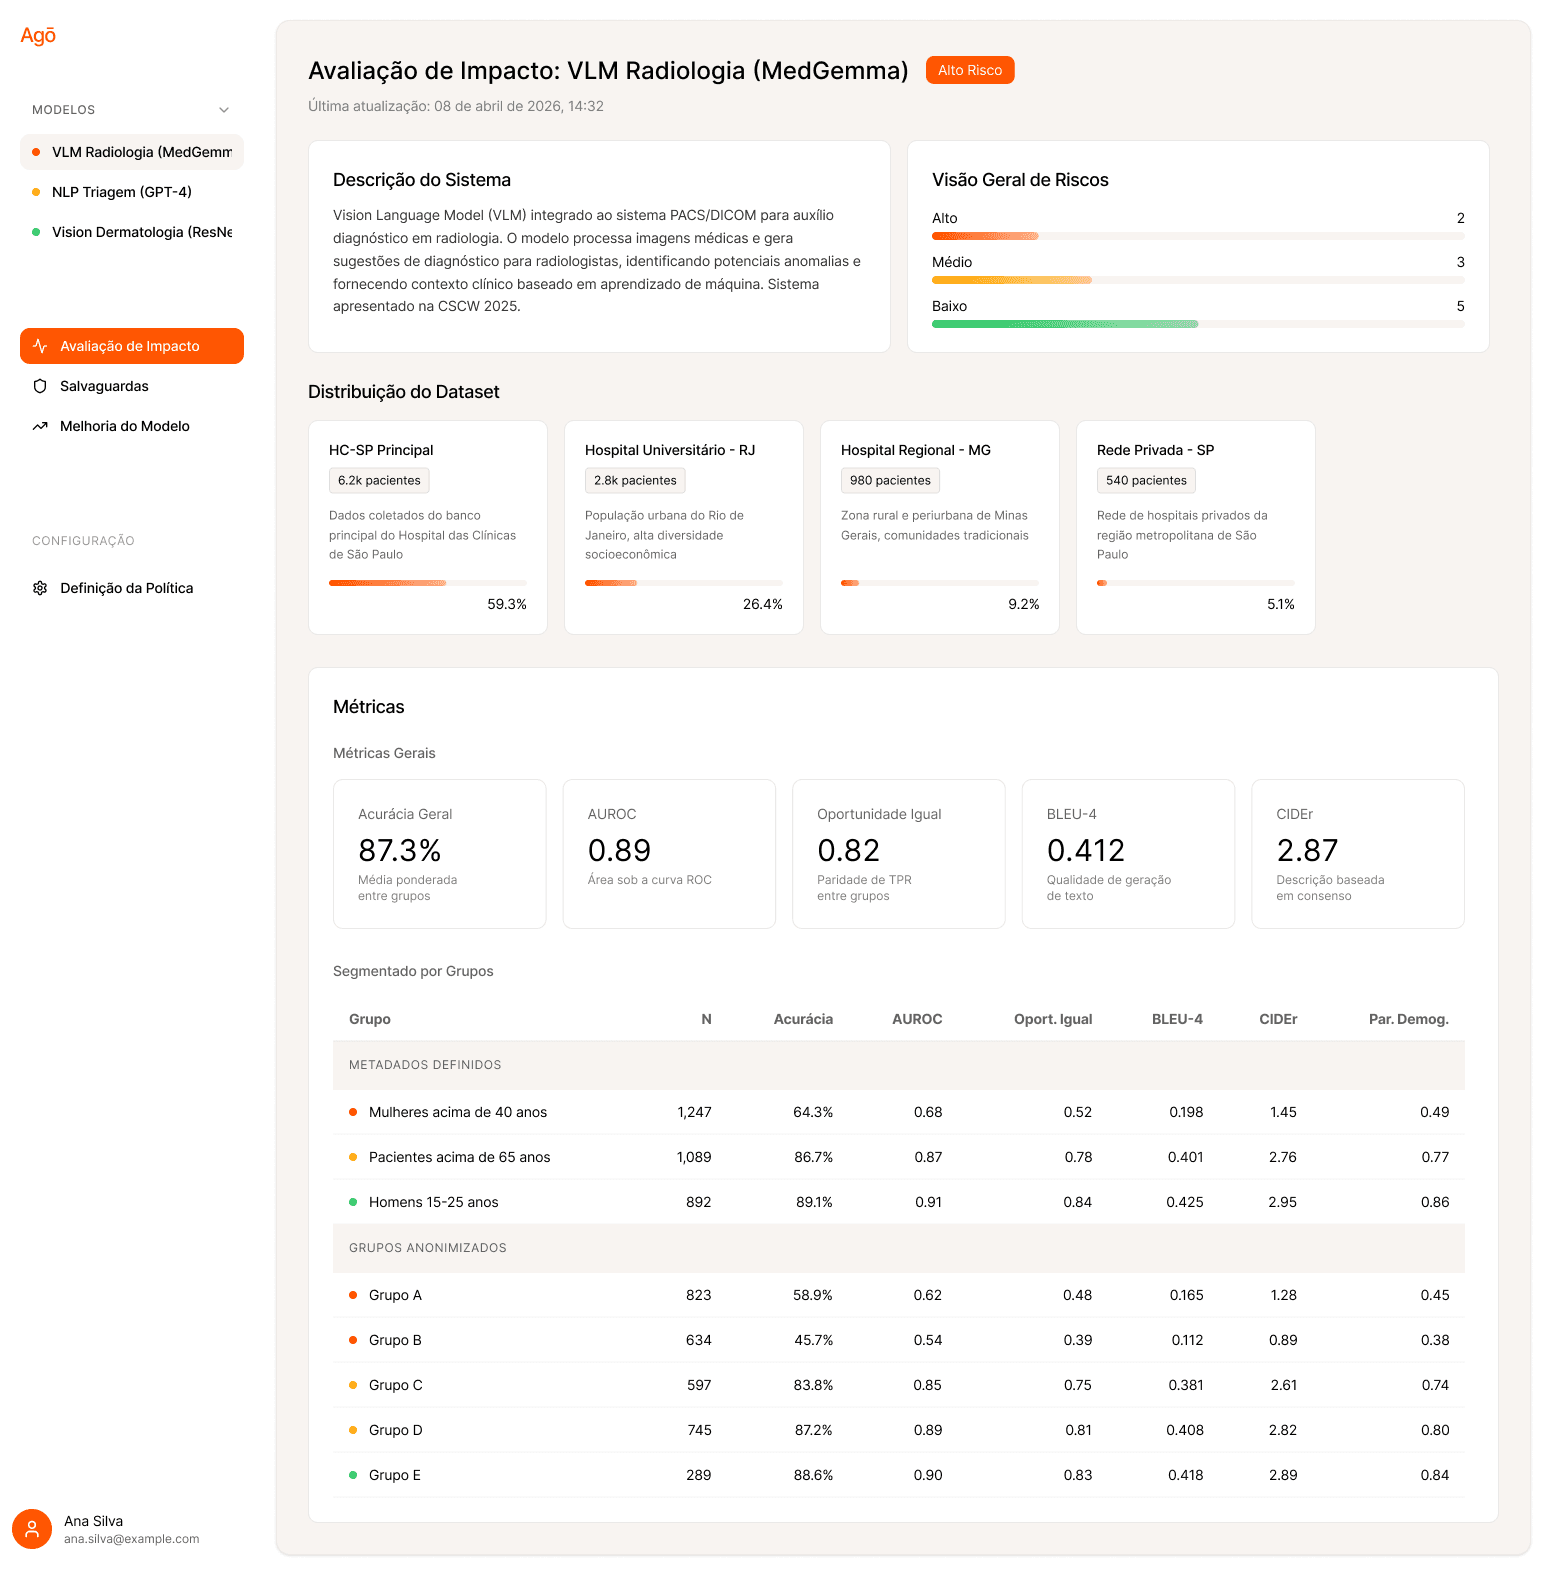1551x1569 pixels.
Task: Click the 980 pacientes tag
Action: click(890, 480)
